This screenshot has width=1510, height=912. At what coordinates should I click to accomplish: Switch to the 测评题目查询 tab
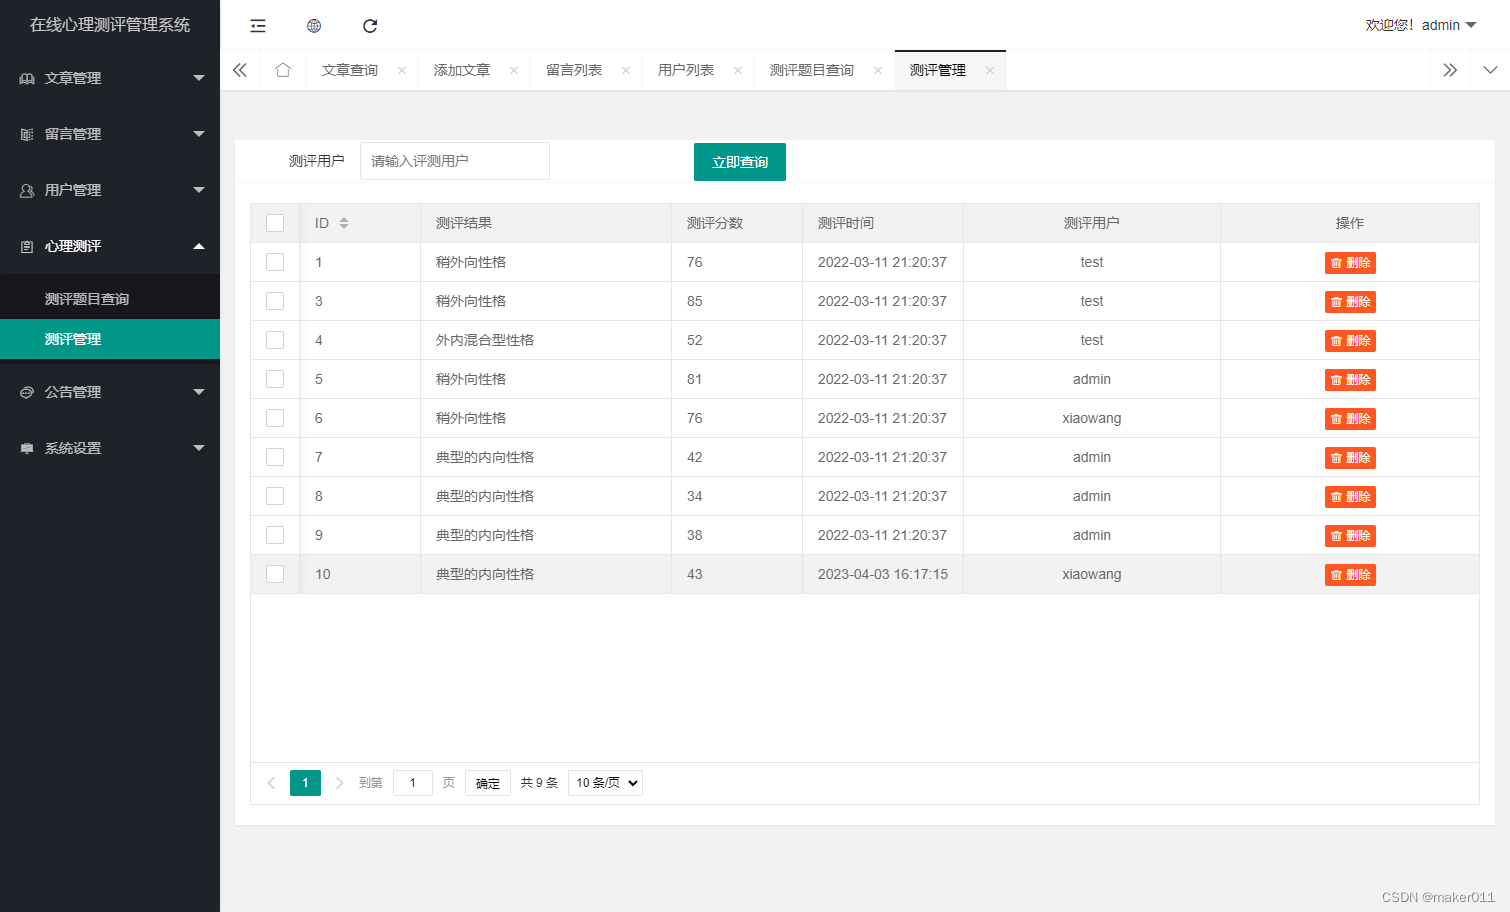tap(812, 70)
